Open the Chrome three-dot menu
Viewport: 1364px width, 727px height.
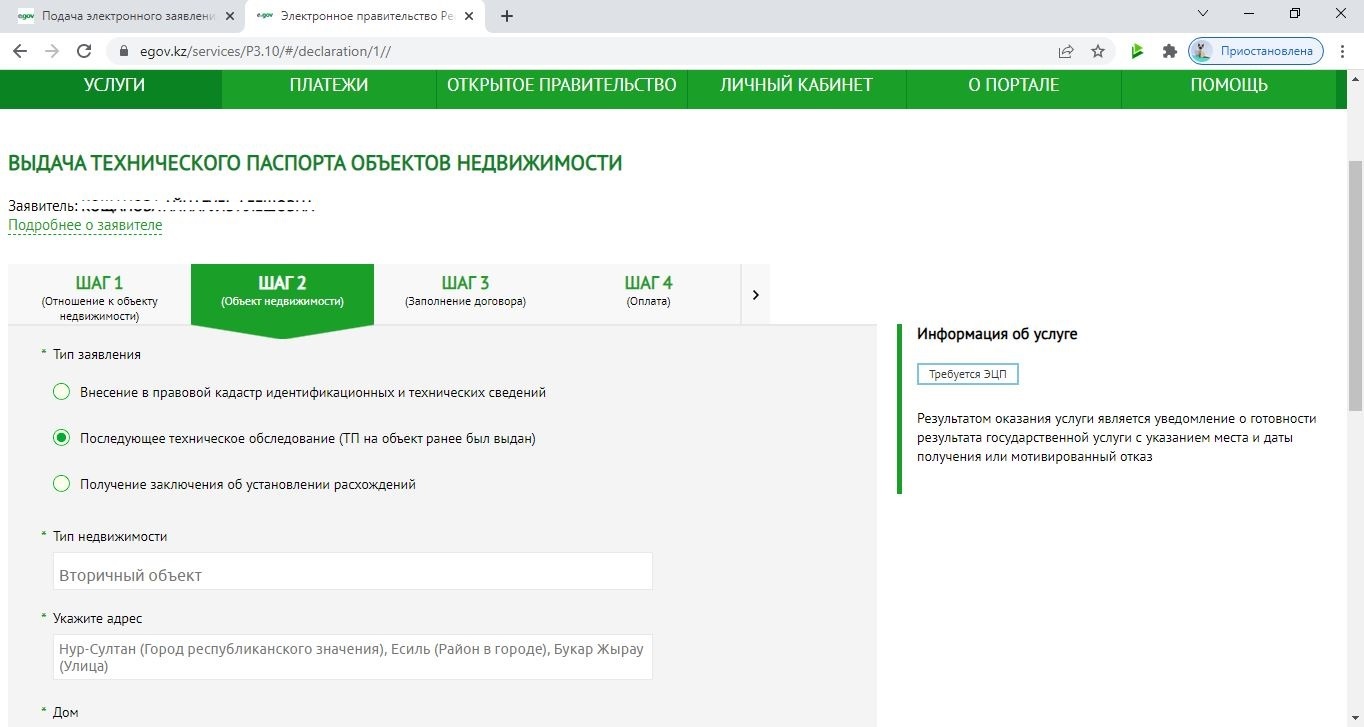(1343, 51)
